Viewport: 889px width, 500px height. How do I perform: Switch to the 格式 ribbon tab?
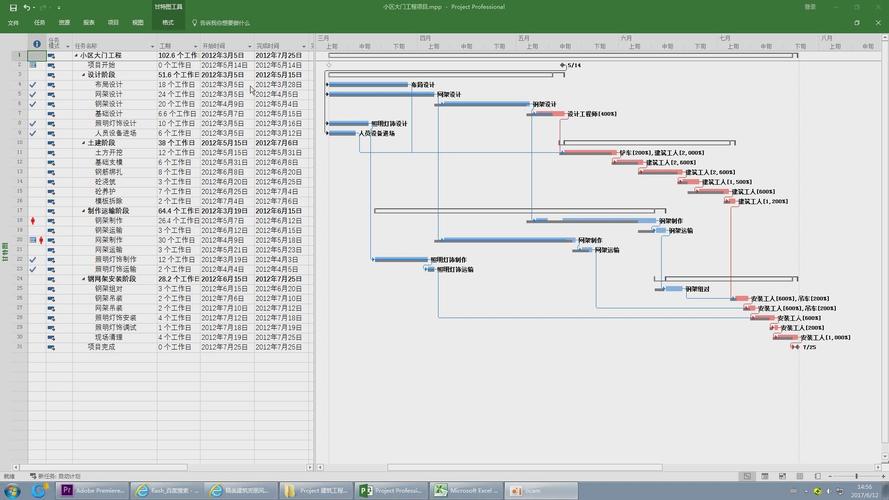click(x=167, y=22)
